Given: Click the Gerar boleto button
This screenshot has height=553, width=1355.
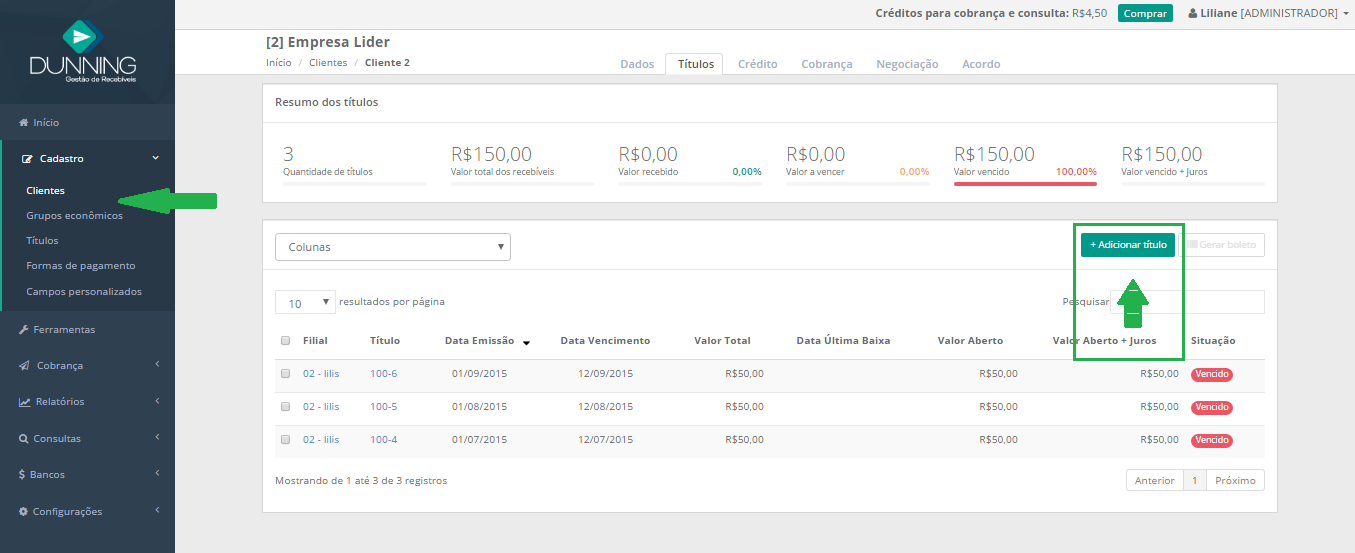Looking at the screenshot, I should [1222, 245].
